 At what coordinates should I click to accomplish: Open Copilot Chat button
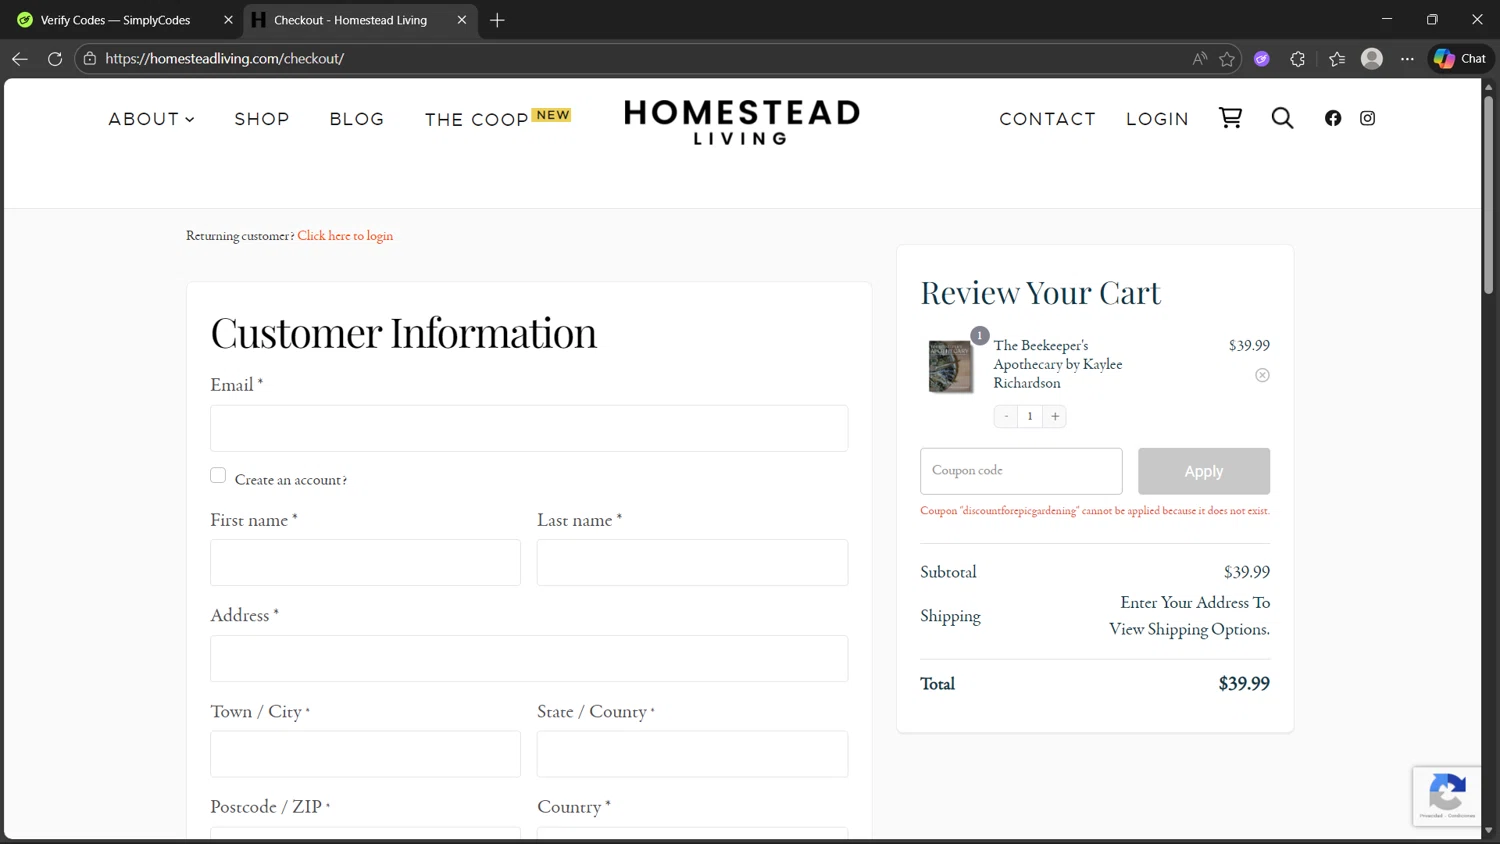(x=1460, y=59)
